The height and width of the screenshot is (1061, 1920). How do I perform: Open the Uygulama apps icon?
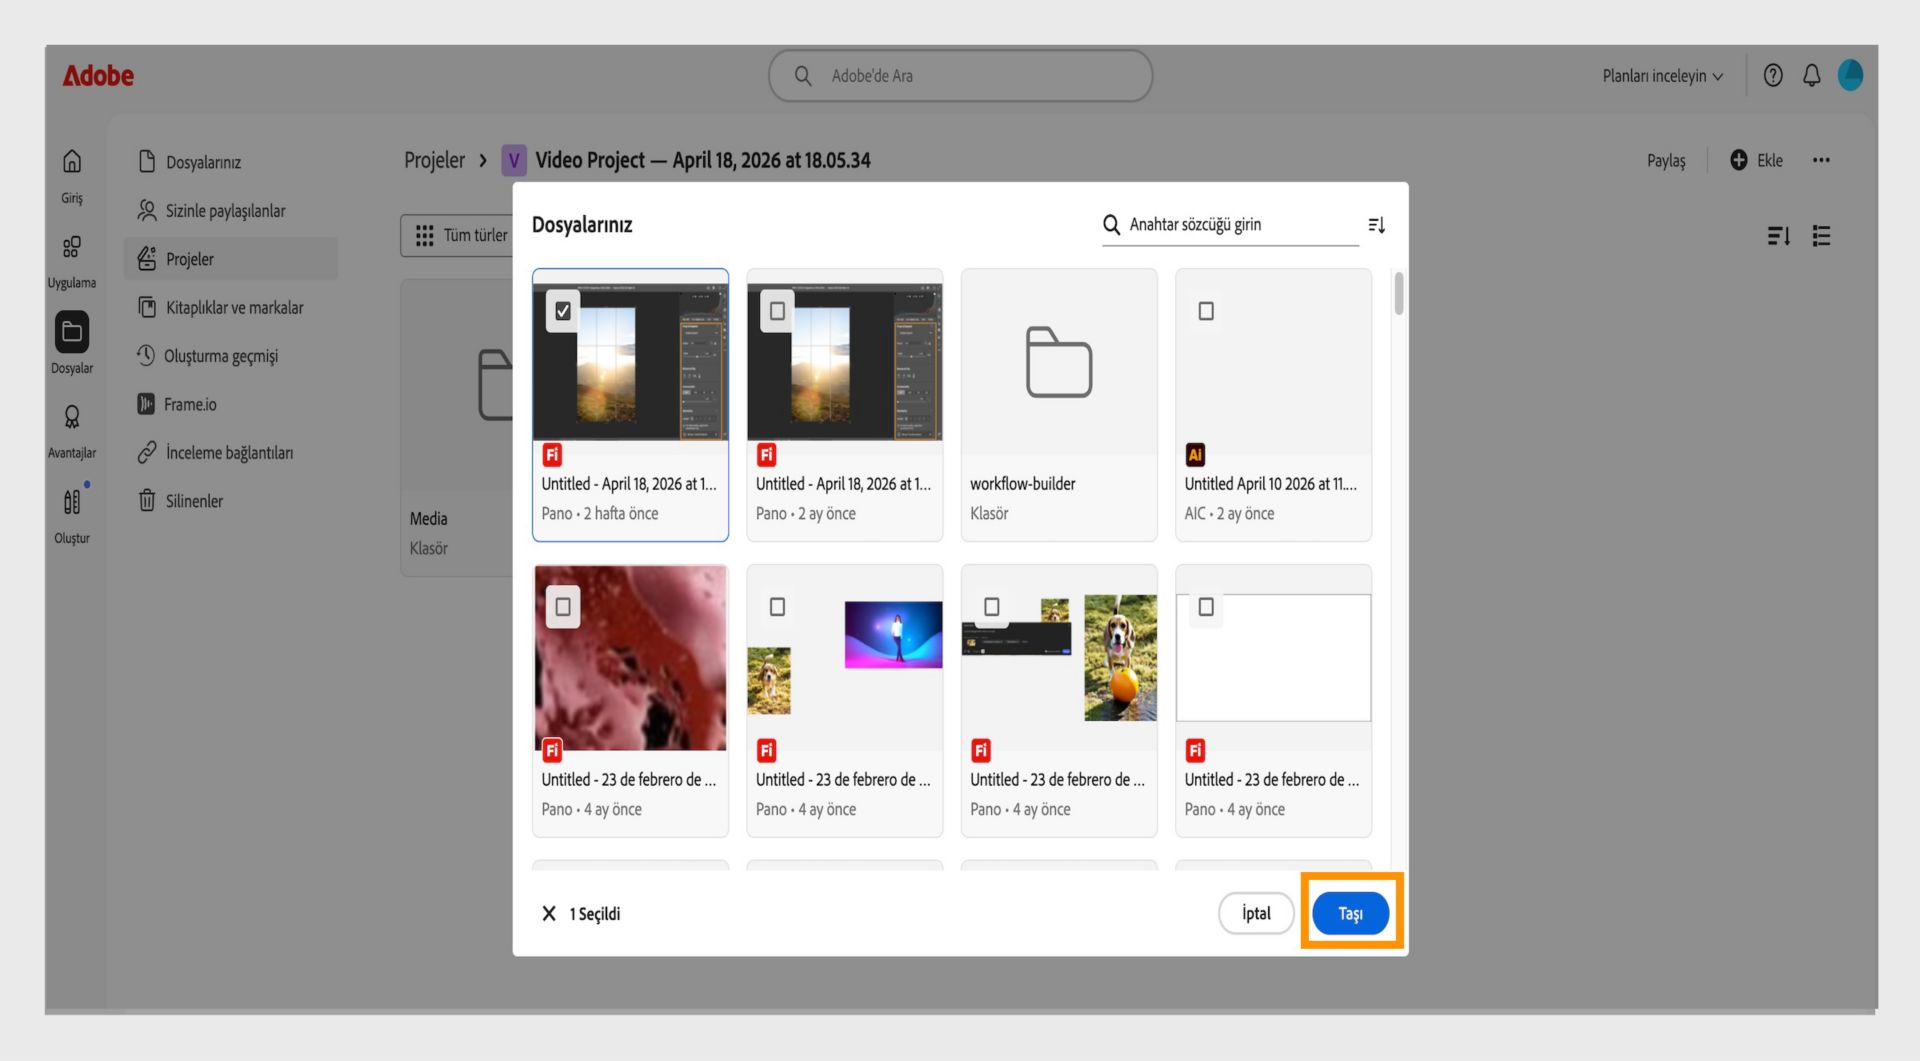coord(72,247)
